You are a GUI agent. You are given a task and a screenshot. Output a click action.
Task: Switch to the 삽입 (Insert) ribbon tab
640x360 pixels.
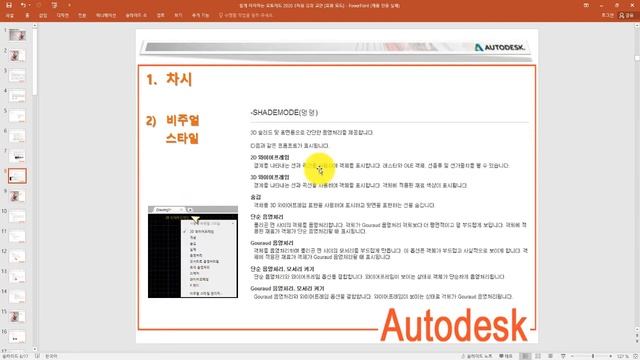point(43,16)
